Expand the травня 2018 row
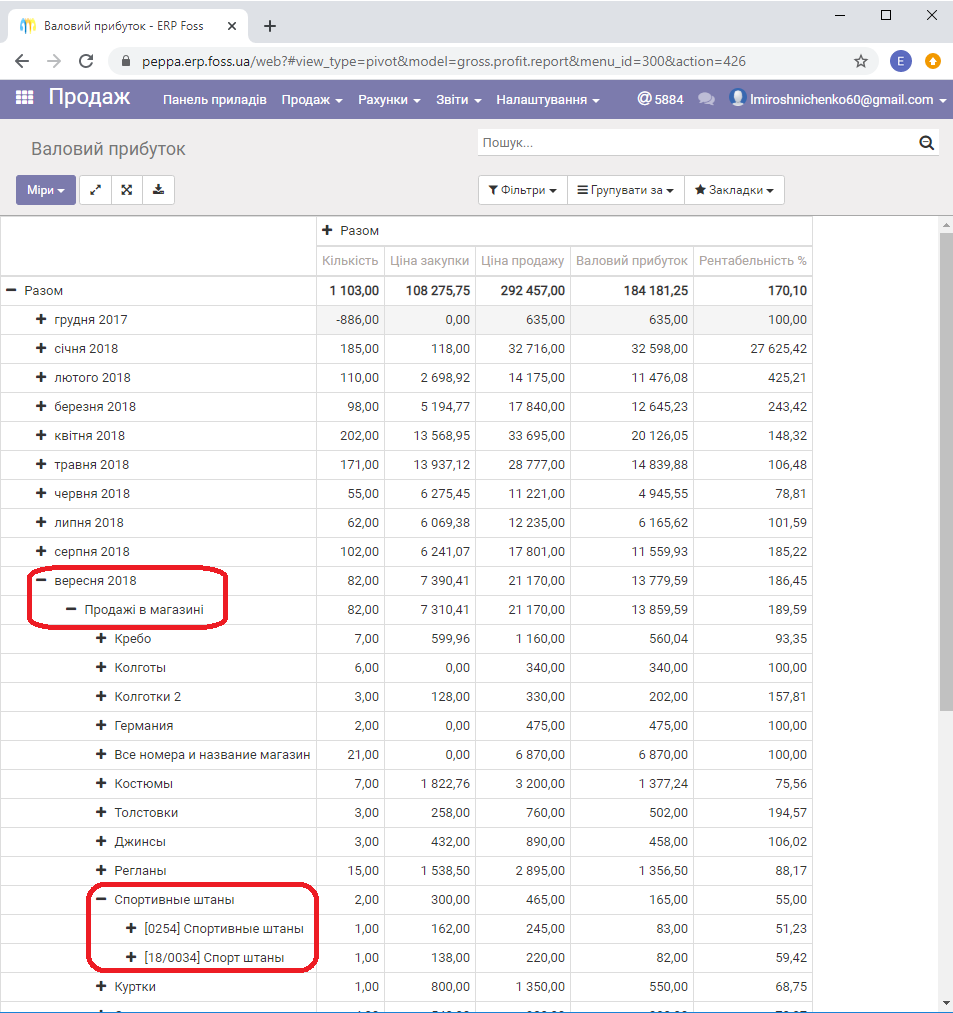The image size is (953, 1013). point(41,465)
